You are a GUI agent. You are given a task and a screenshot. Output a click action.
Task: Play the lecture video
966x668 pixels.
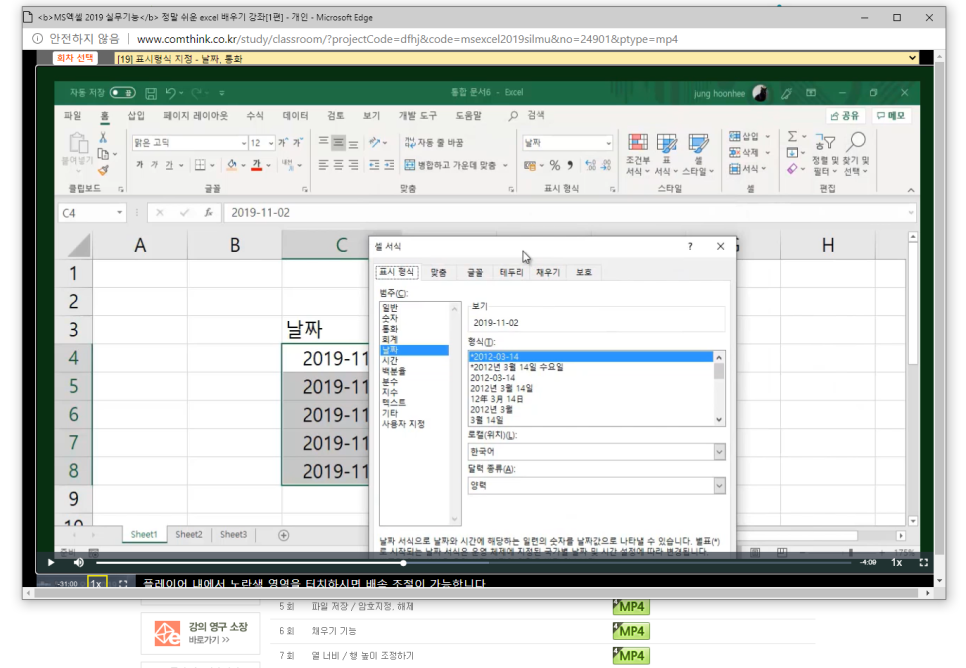(51, 562)
